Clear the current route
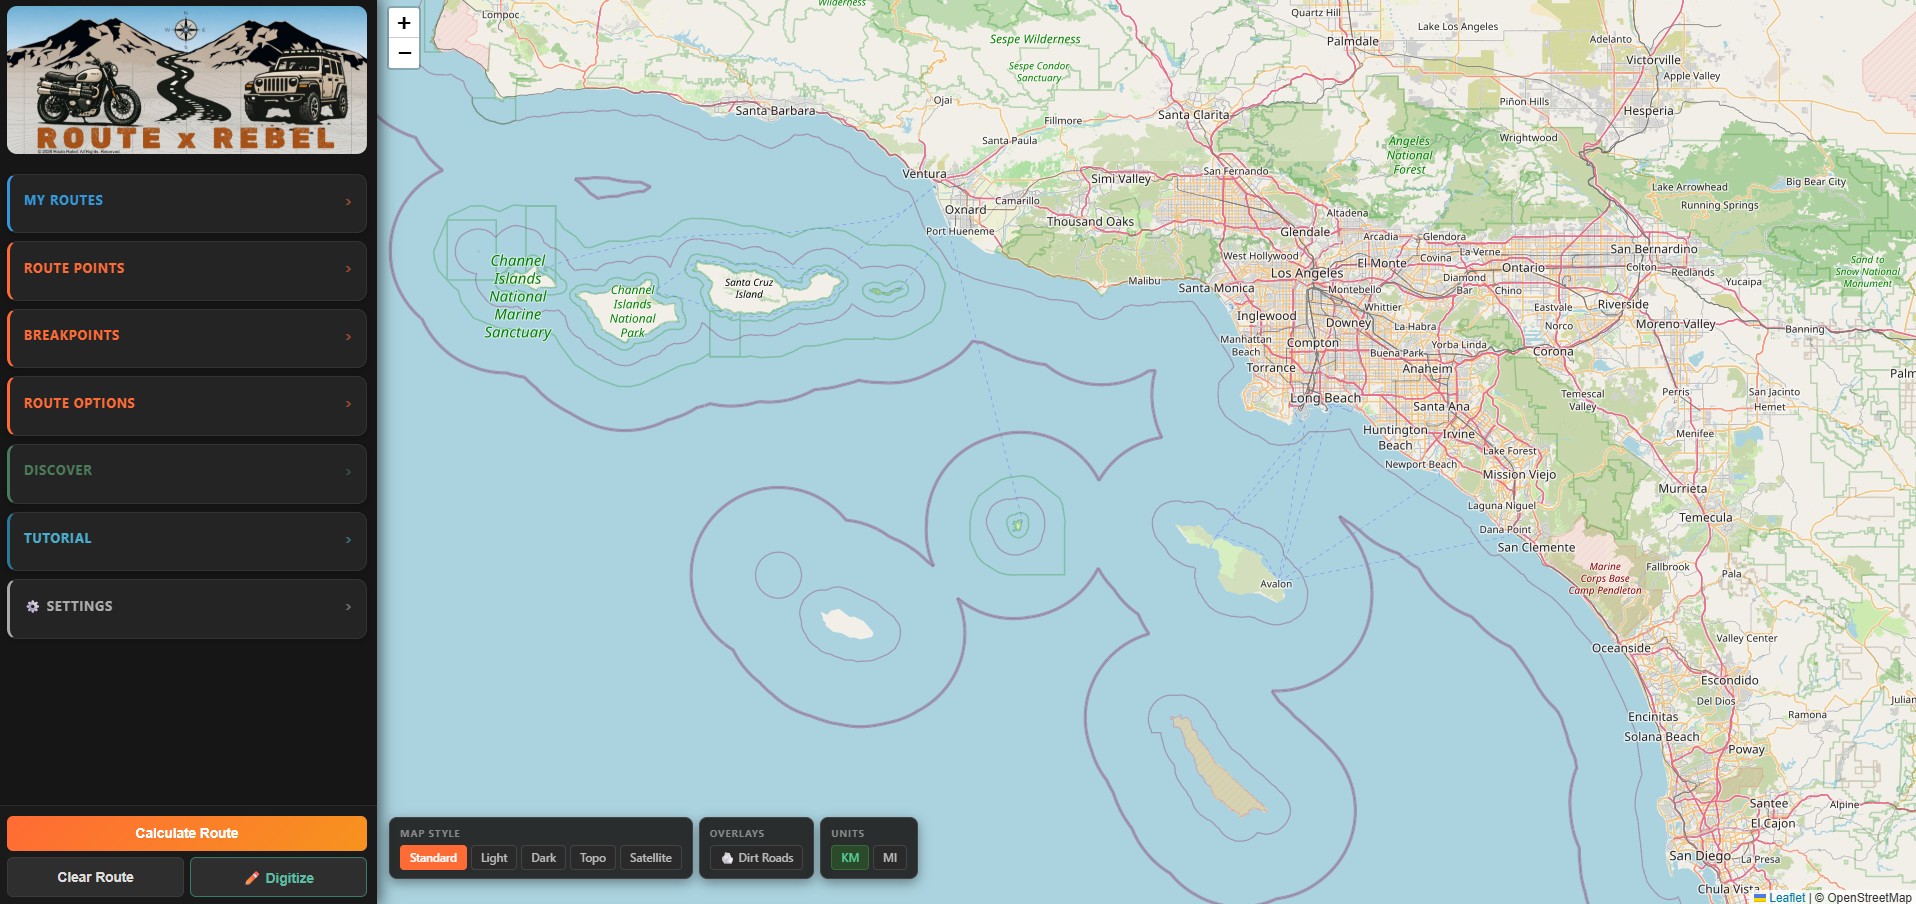 (95, 877)
